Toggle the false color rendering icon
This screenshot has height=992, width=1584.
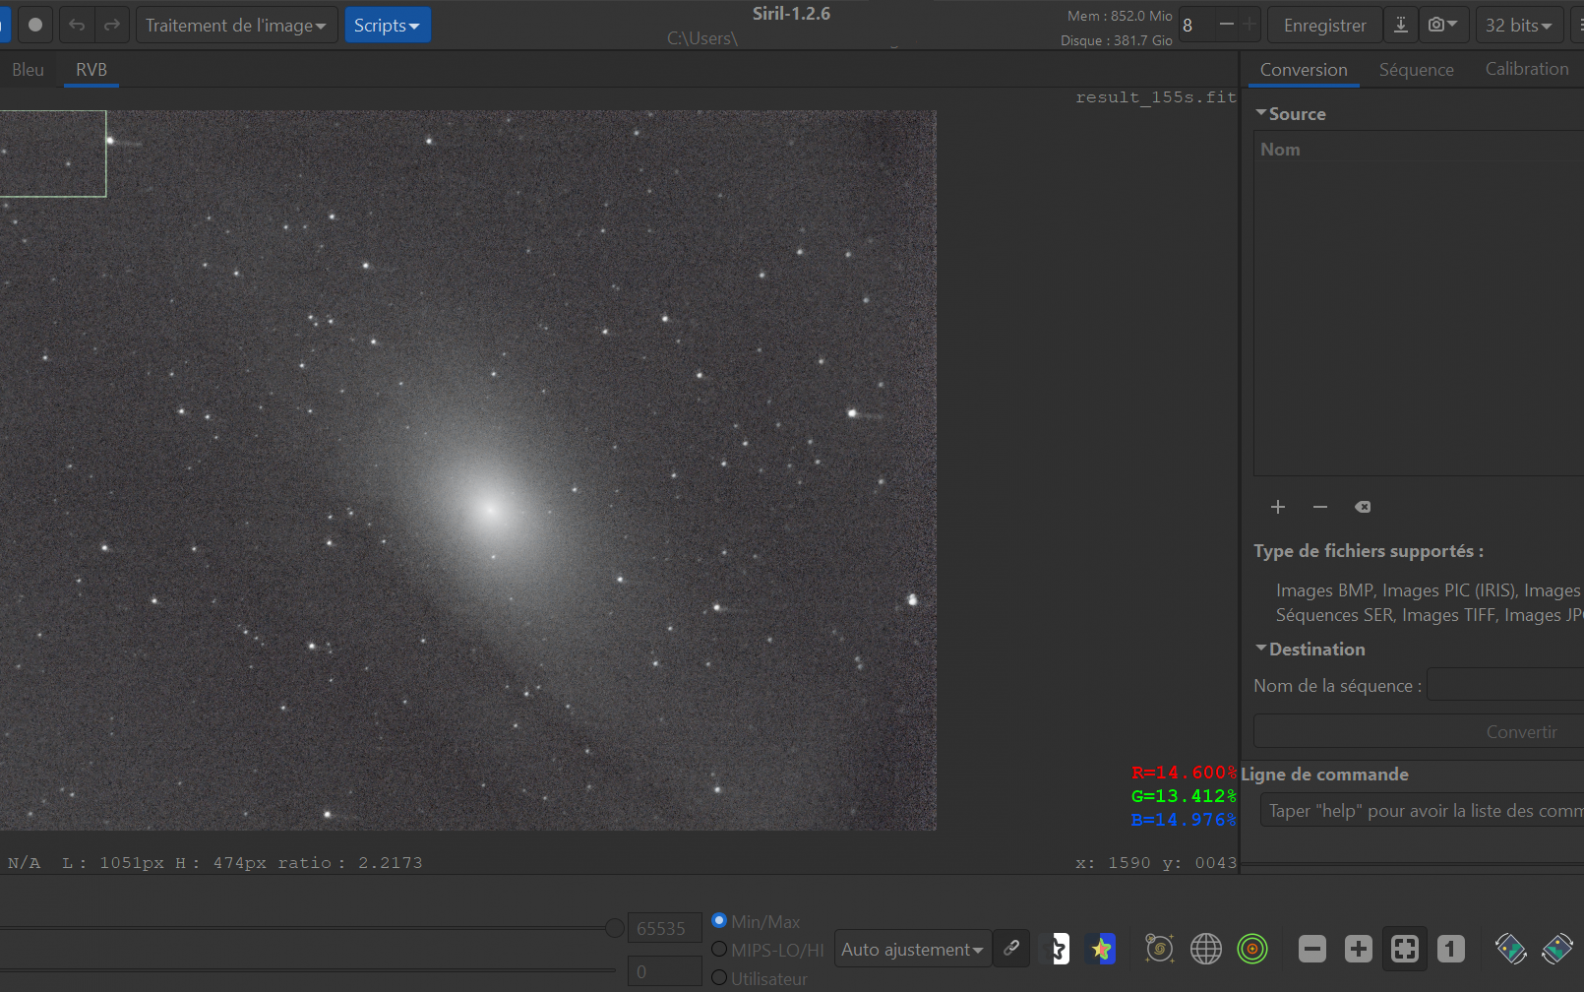coord(1101,948)
